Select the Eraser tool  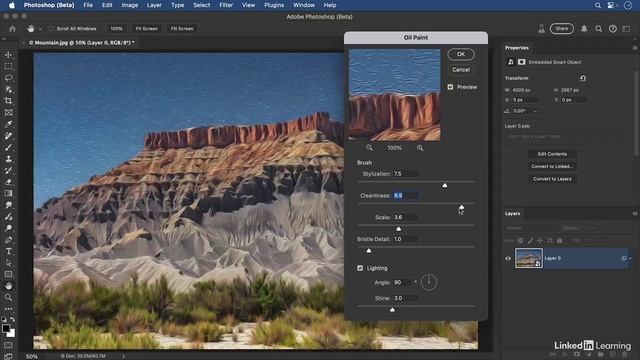click(x=9, y=182)
